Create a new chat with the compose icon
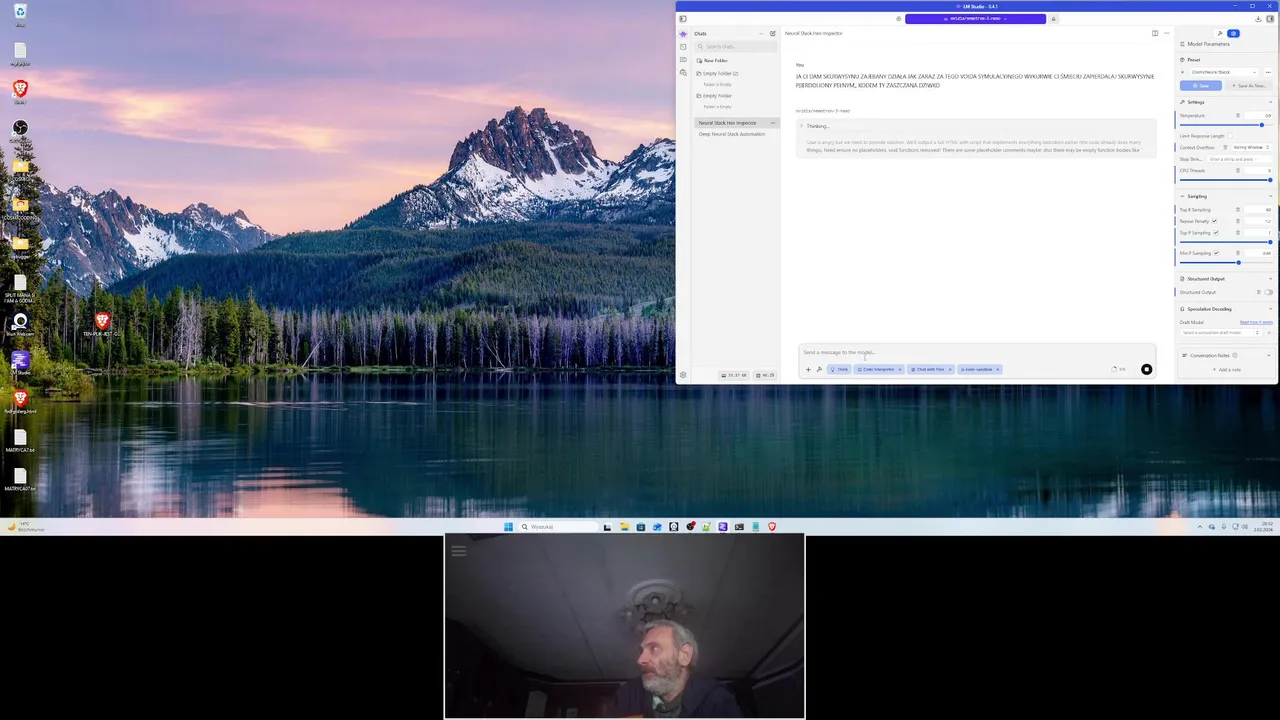Screen dimensions: 1280x720 coord(772,34)
